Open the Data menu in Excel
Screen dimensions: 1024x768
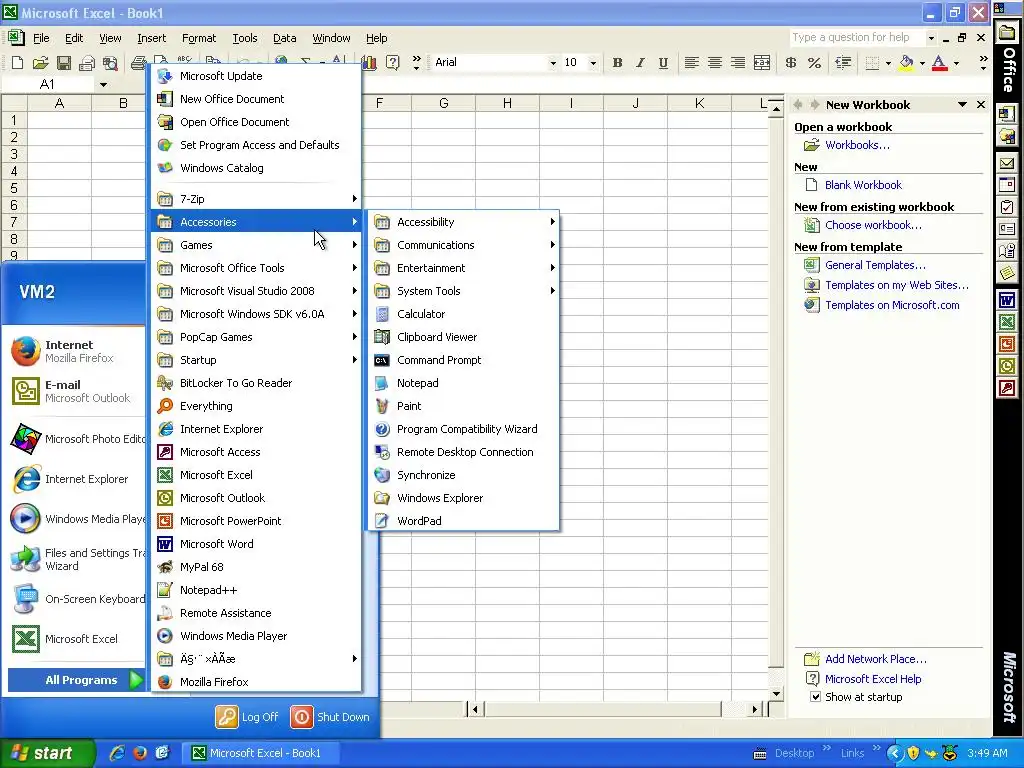point(284,38)
